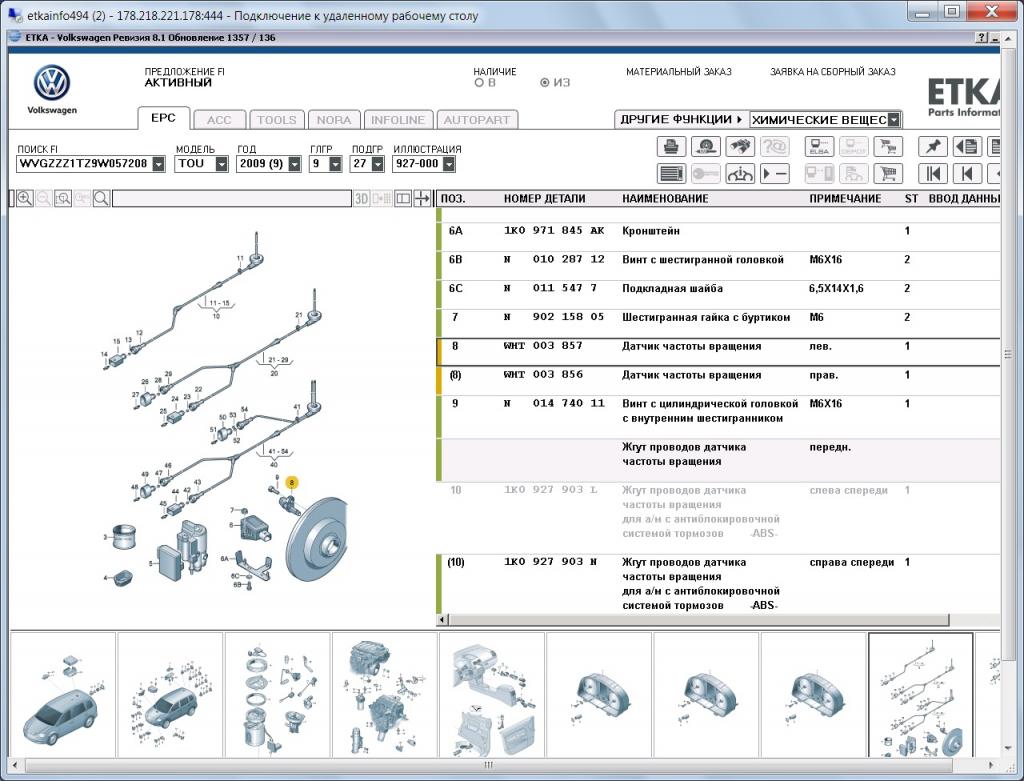Click the Volkswagen logo
The width and height of the screenshot is (1024, 781).
[52, 83]
